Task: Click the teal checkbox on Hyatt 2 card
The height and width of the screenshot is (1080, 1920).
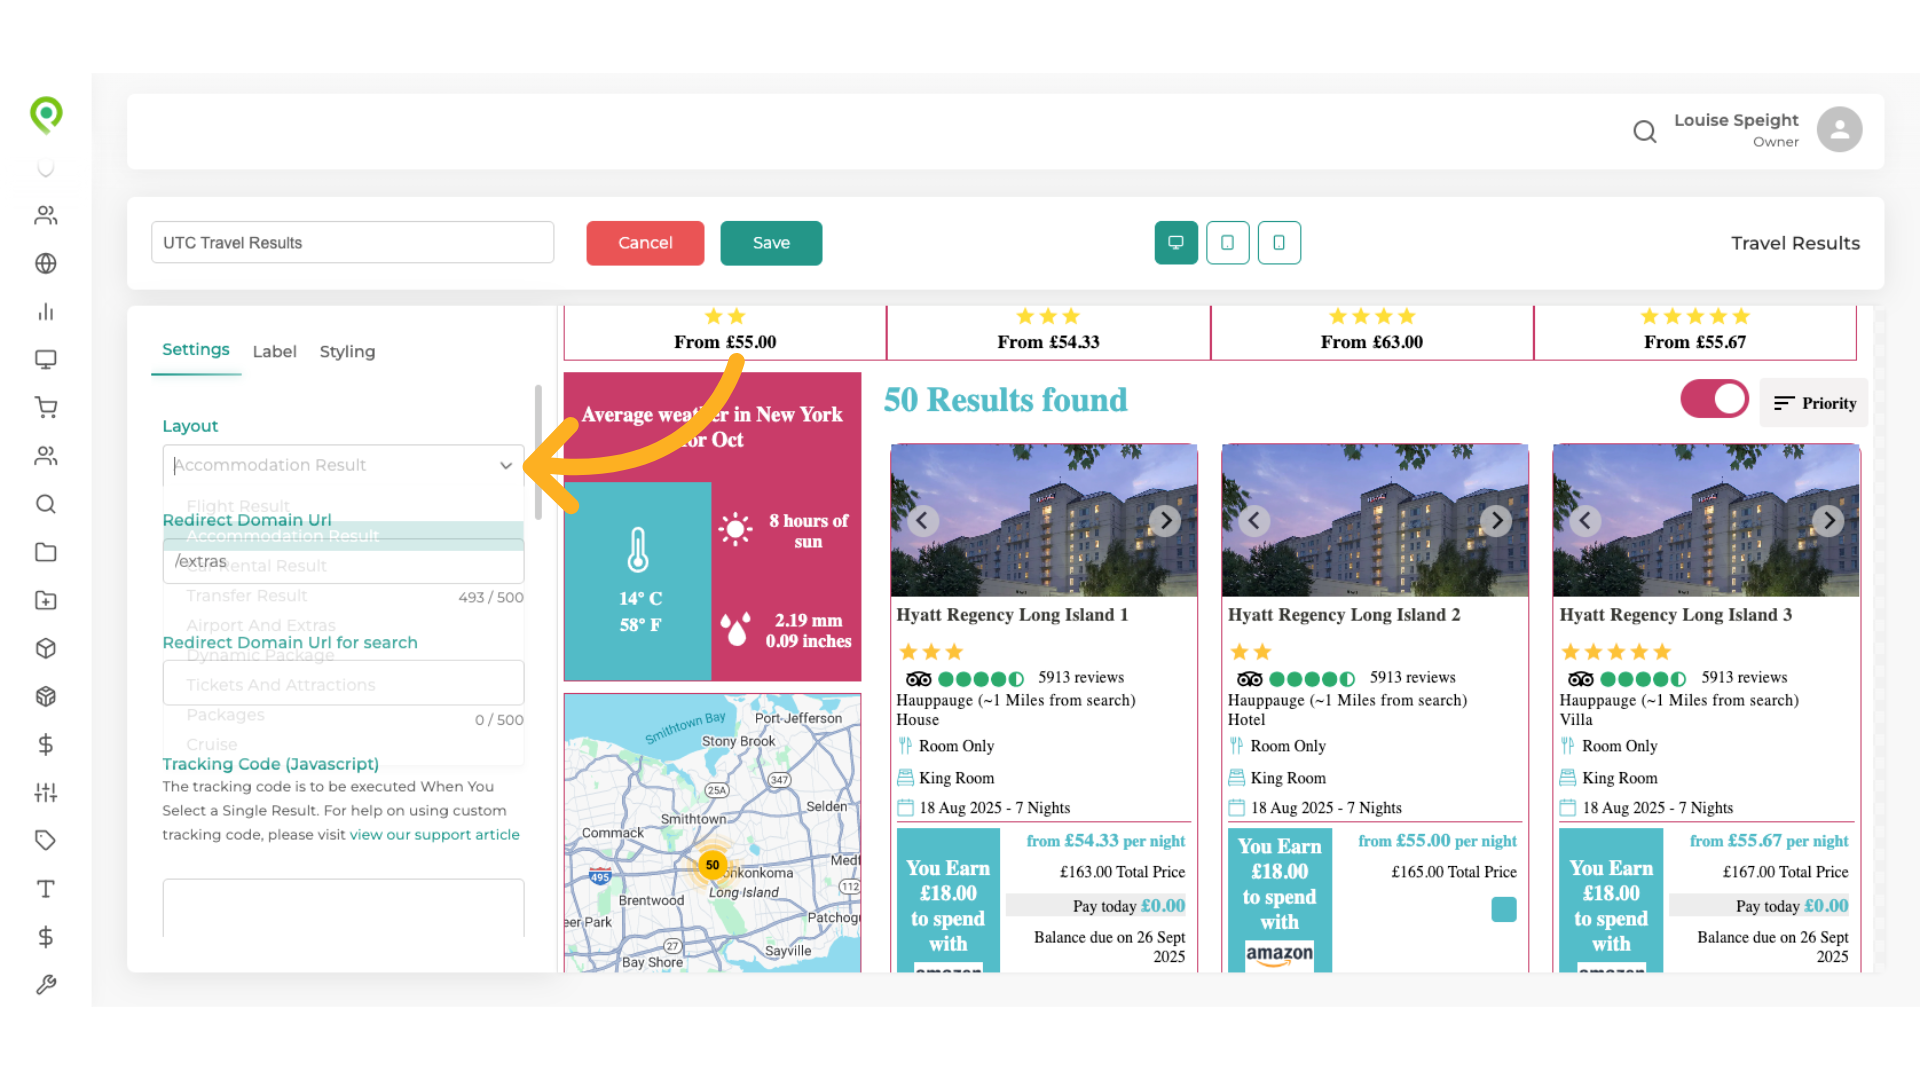Action: click(1503, 909)
